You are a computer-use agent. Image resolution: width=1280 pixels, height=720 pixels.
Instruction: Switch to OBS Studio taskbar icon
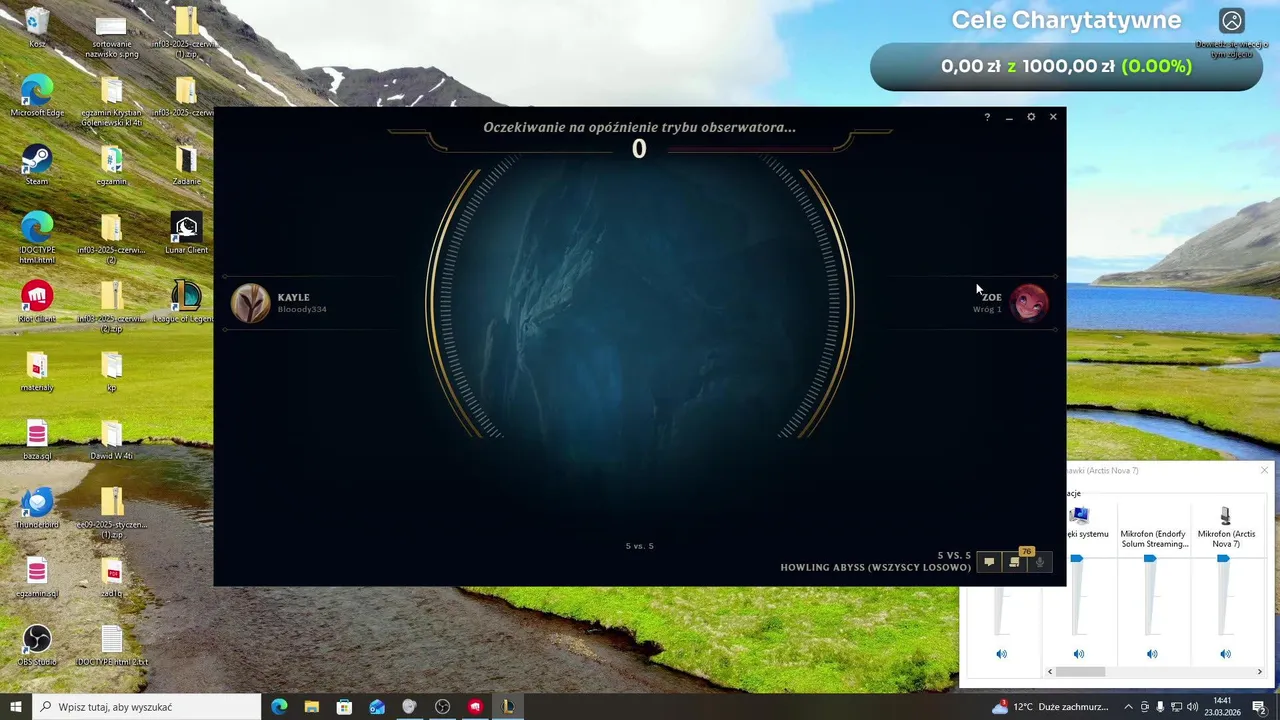[442, 707]
